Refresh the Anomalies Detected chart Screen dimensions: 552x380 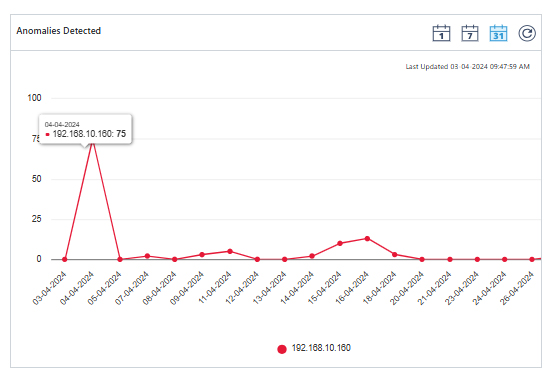pos(527,33)
